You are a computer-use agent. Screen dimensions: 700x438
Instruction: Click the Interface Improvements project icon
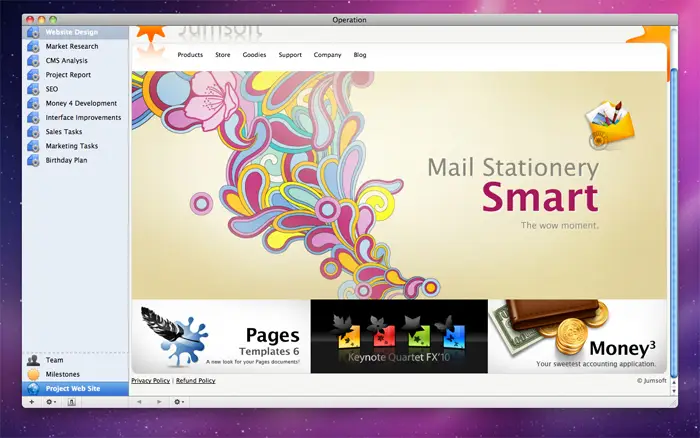[33, 118]
